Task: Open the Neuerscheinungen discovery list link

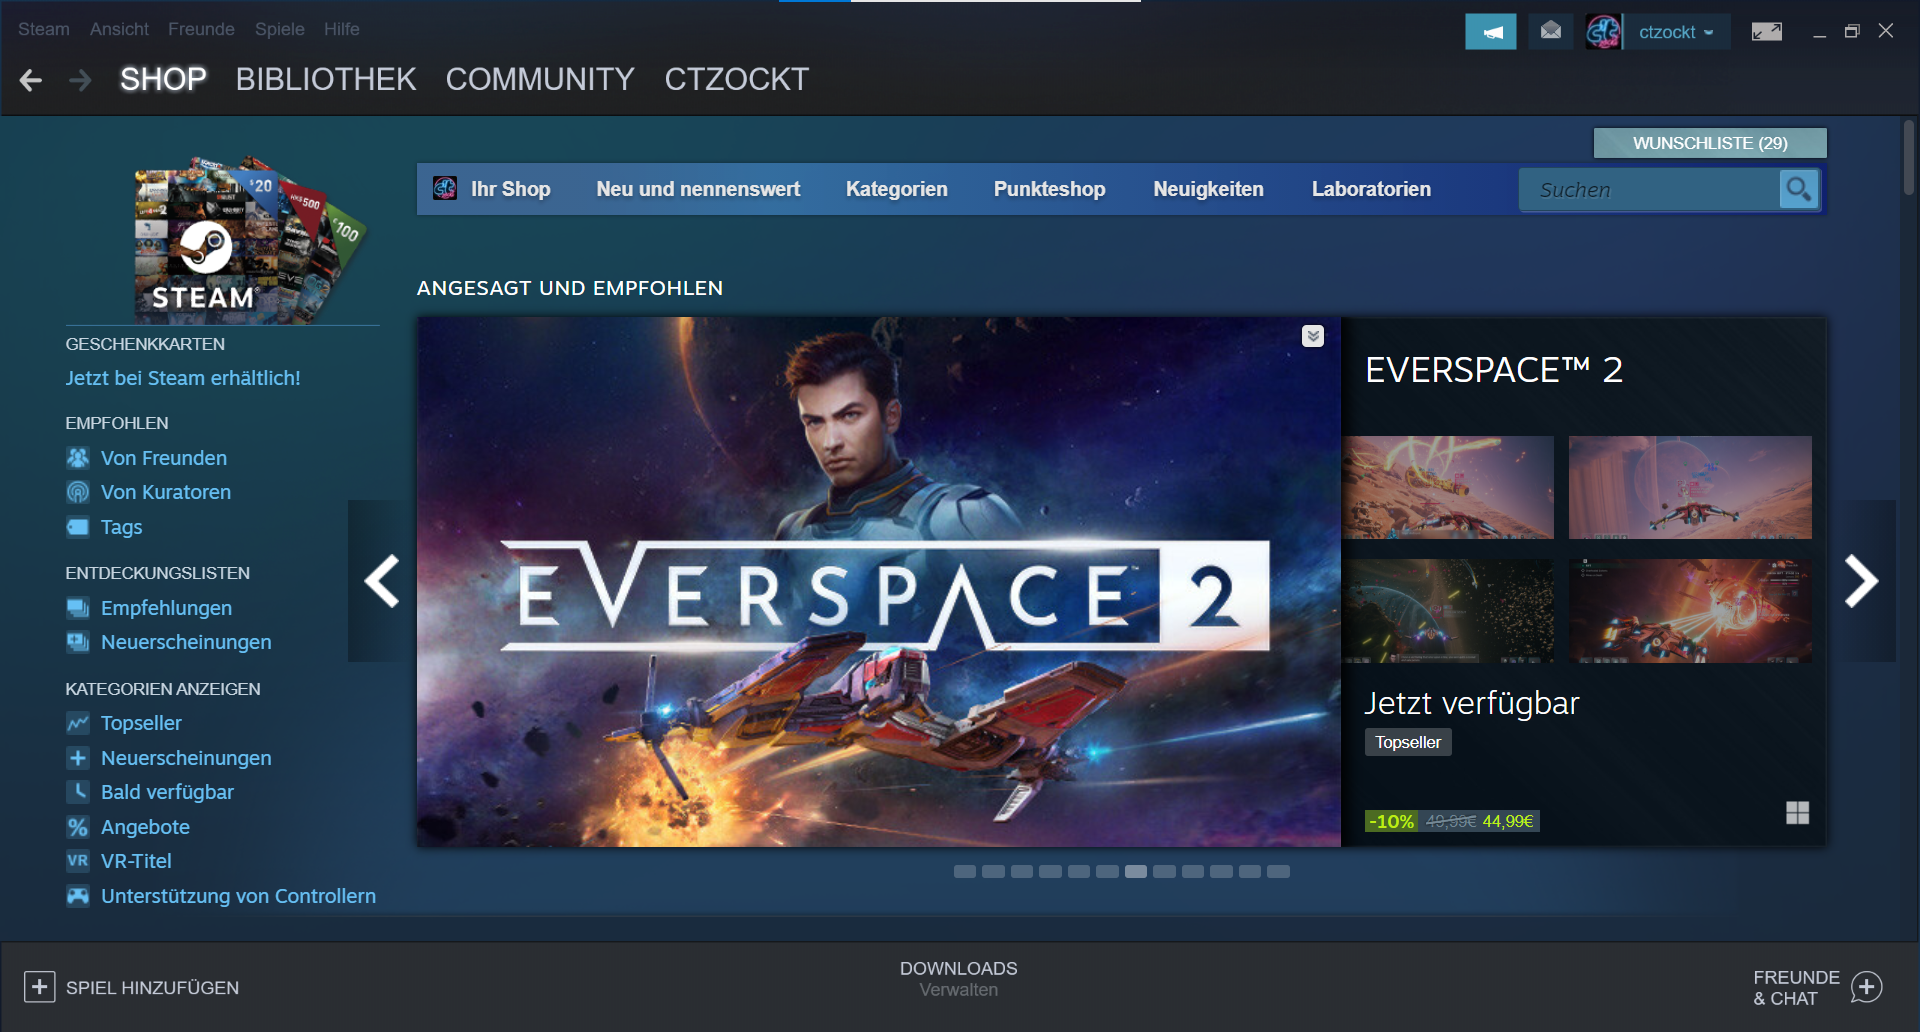Action: (186, 642)
